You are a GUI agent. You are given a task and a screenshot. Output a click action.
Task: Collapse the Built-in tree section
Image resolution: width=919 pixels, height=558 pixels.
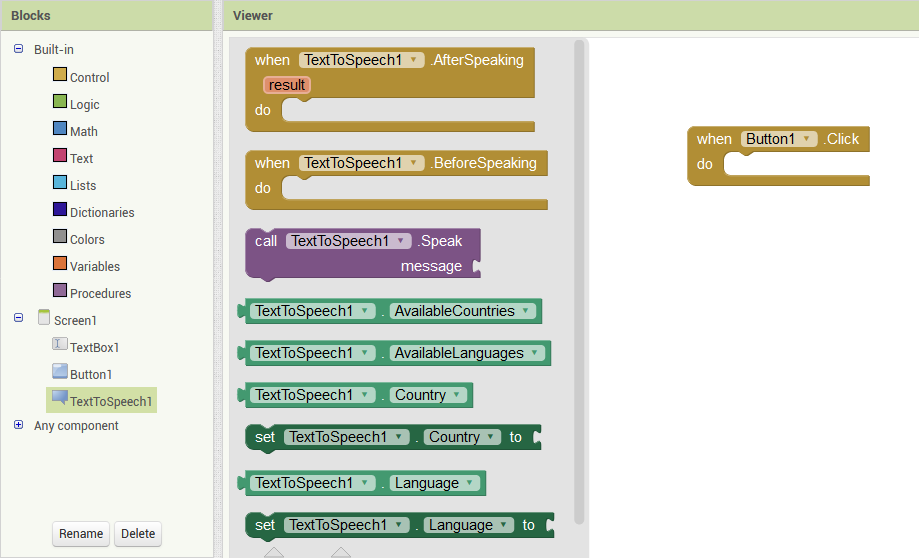tap(19, 48)
